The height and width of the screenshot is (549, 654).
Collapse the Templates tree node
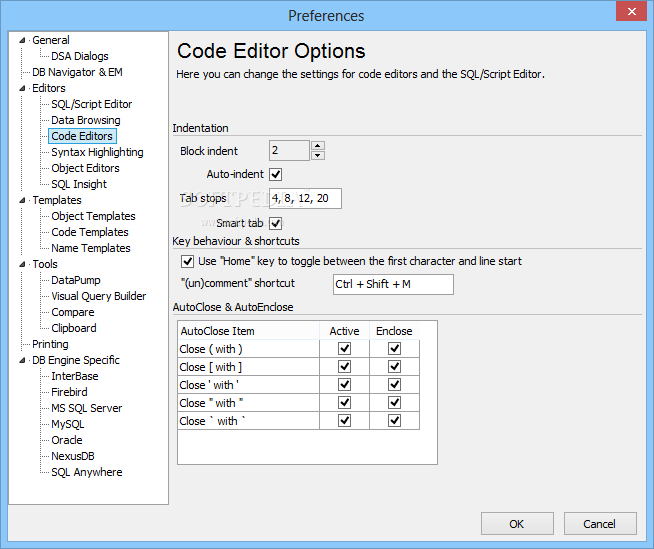click(22, 200)
